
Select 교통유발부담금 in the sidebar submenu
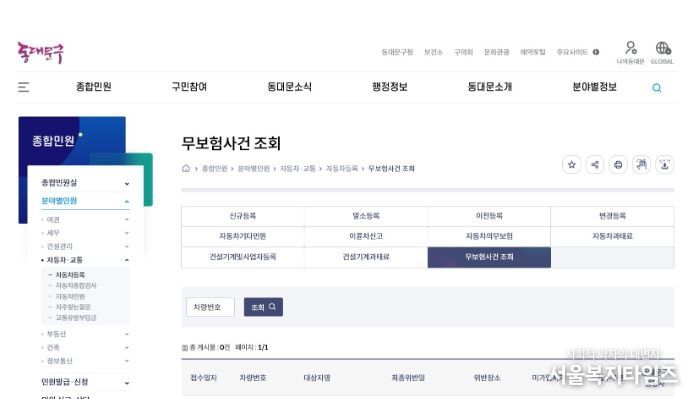pyautogui.click(x=76, y=317)
